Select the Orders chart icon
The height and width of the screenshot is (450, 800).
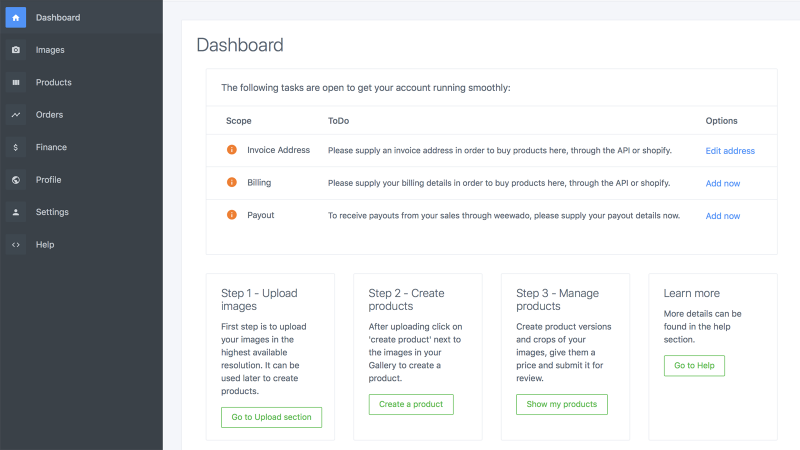click(x=16, y=115)
